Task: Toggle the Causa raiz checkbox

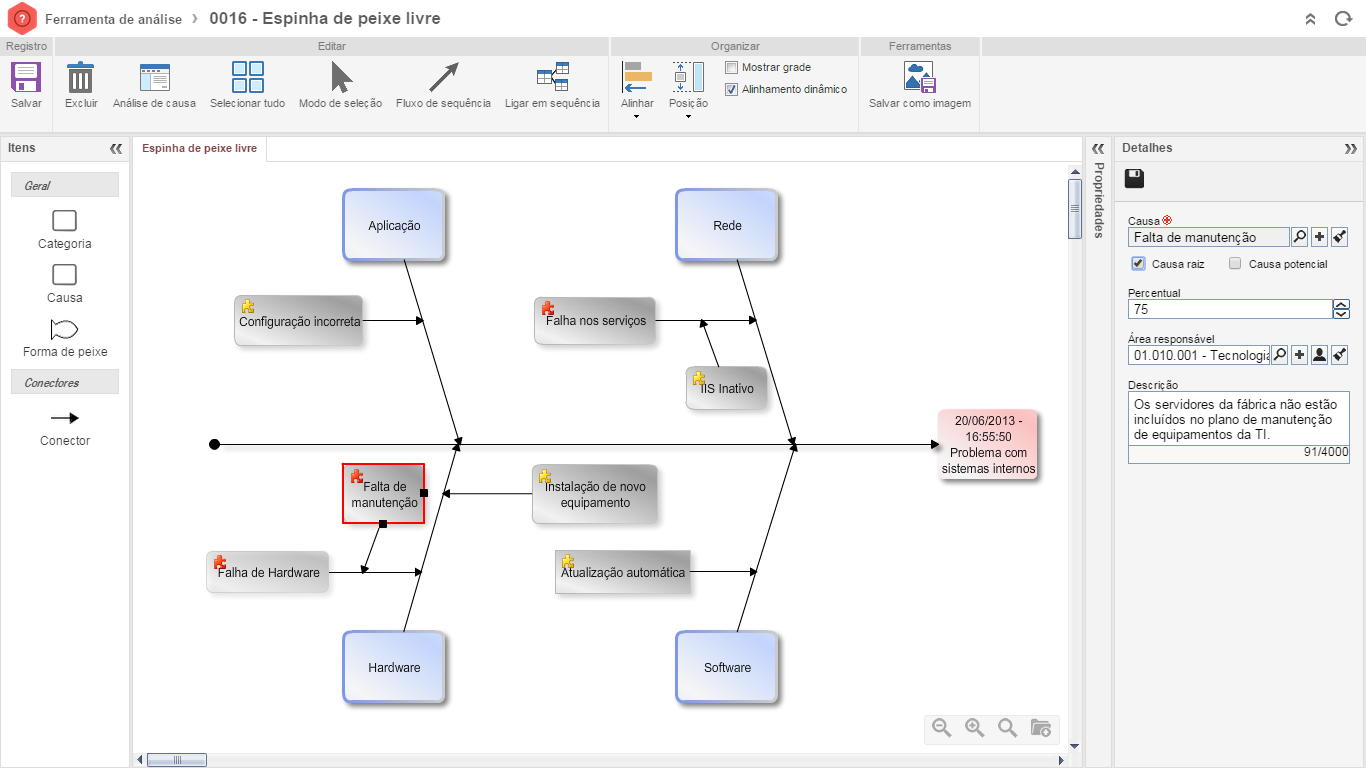Action: coord(1138,264)
